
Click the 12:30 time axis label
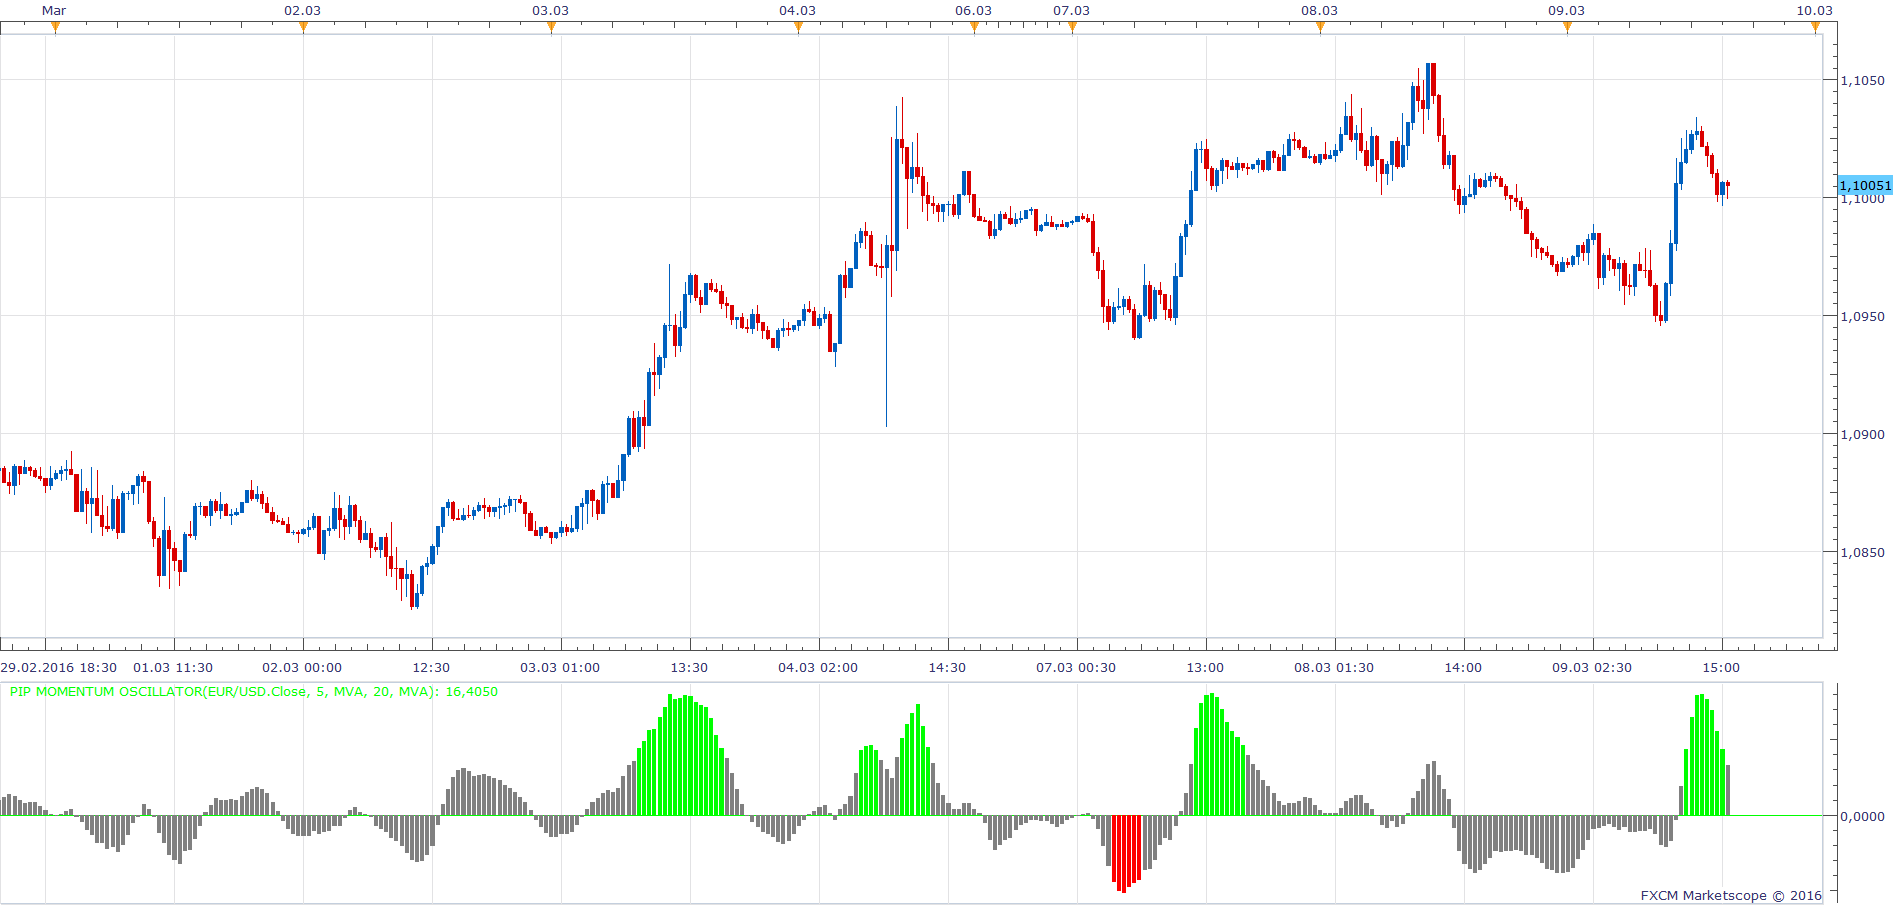[431, 667]
